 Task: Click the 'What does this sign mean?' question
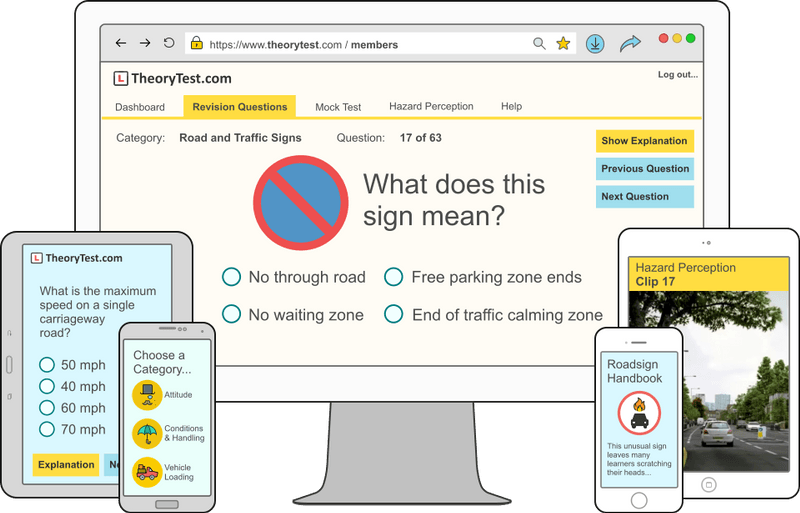click(x=454, y=200)
